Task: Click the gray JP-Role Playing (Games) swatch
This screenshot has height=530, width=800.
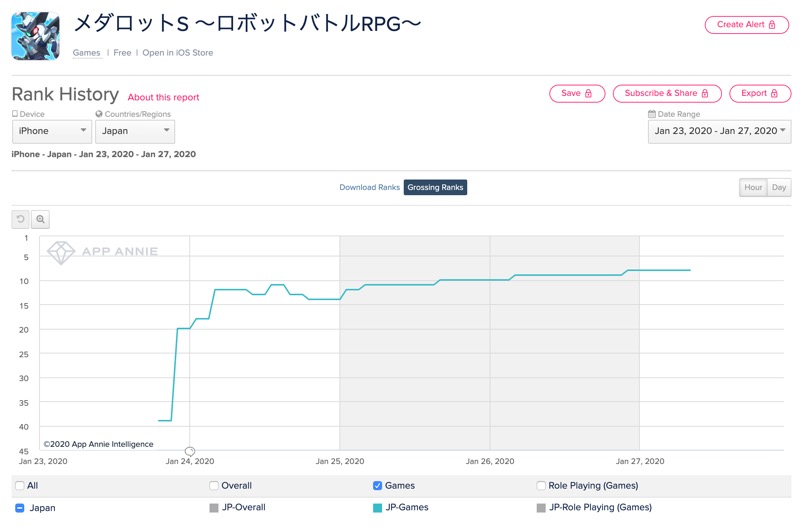Action: pos(541,508)
